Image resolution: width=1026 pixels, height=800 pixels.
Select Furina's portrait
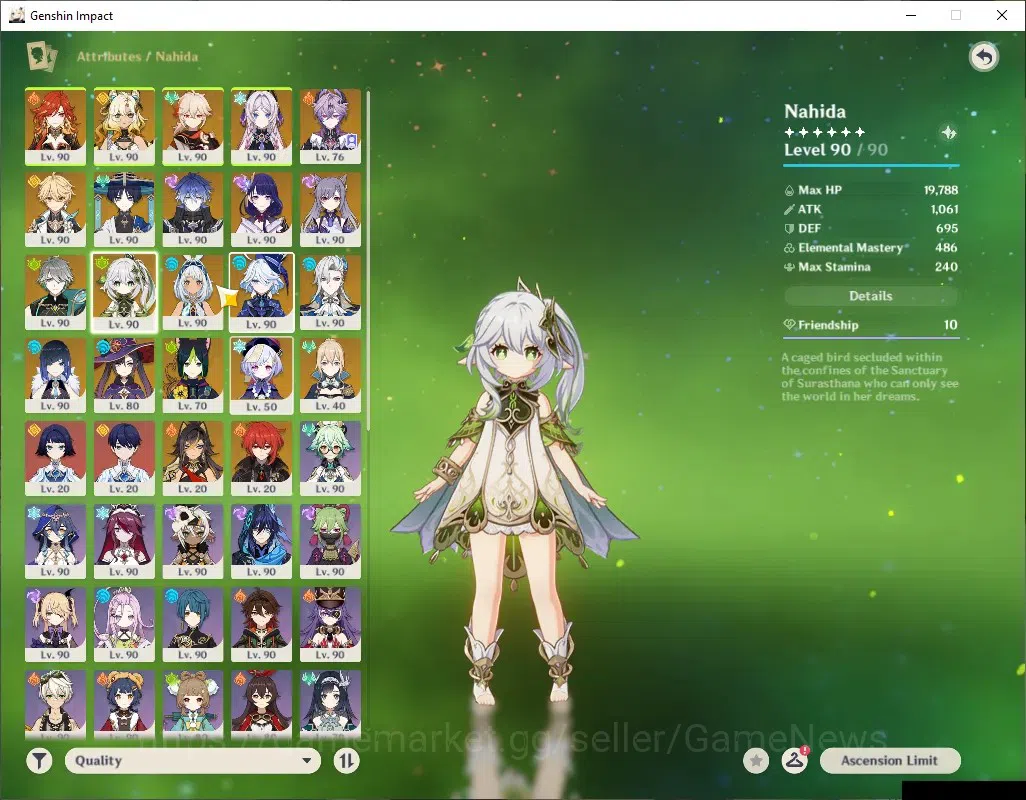pos(261,292)
